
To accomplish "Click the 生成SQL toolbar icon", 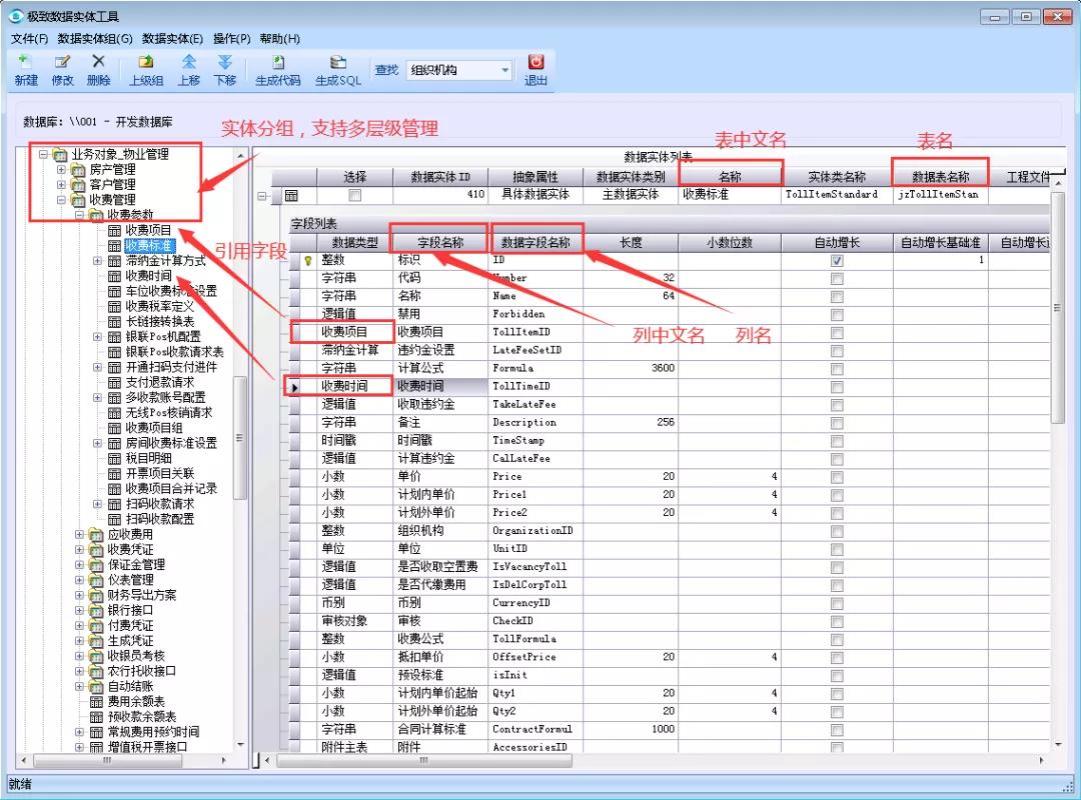I will click(x=338, y=62).
